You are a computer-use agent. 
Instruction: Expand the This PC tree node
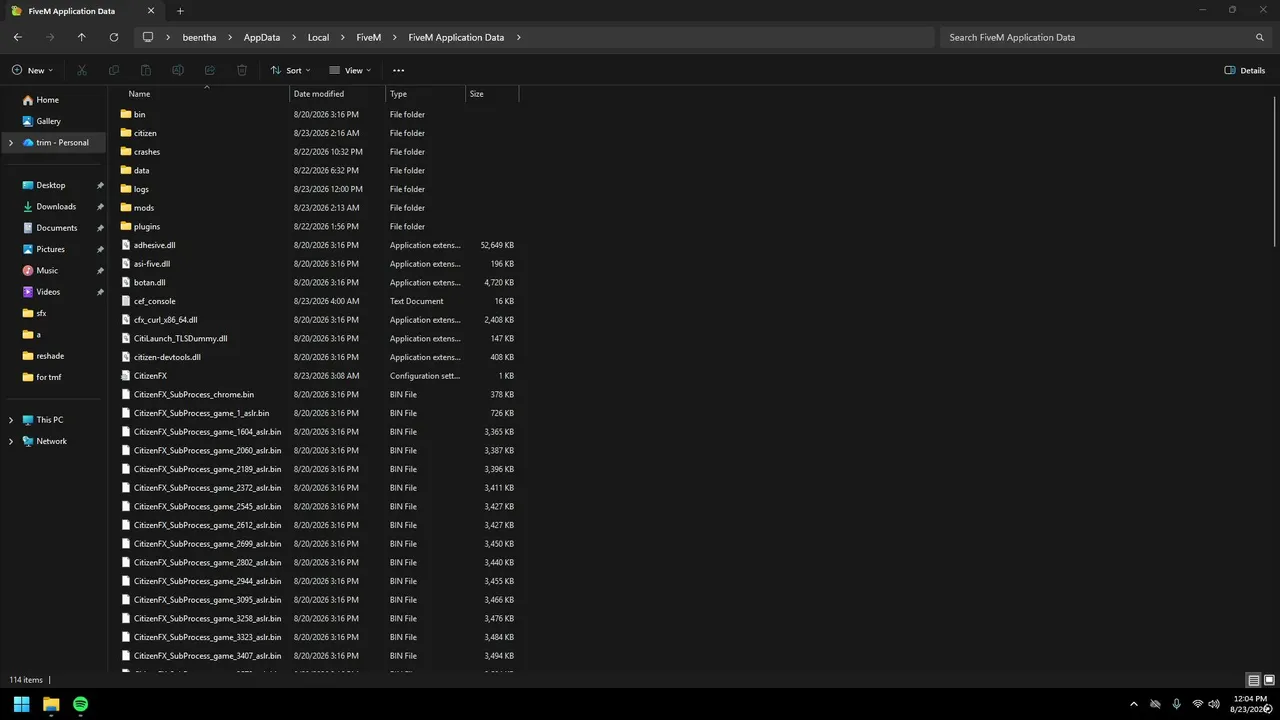tap(11, 420)
